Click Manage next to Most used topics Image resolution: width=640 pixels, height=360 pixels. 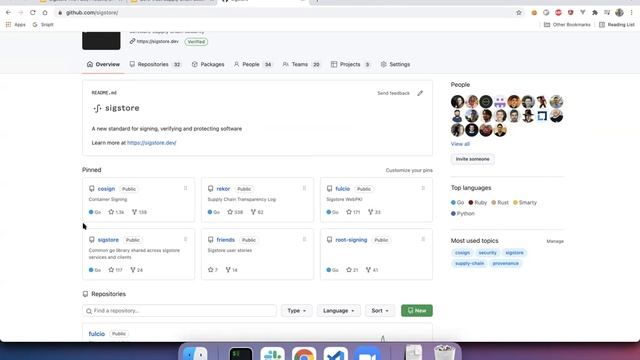click(x=555, y=241)
